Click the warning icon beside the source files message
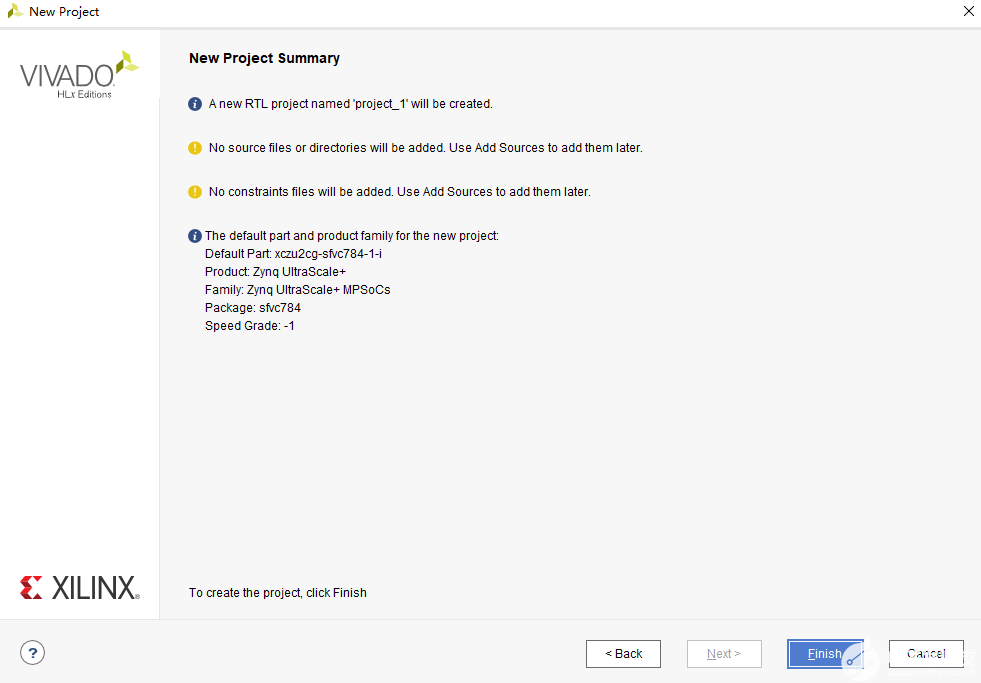This screenshot has height=683, width=981. pyautogui.click(x=195, y=148)
